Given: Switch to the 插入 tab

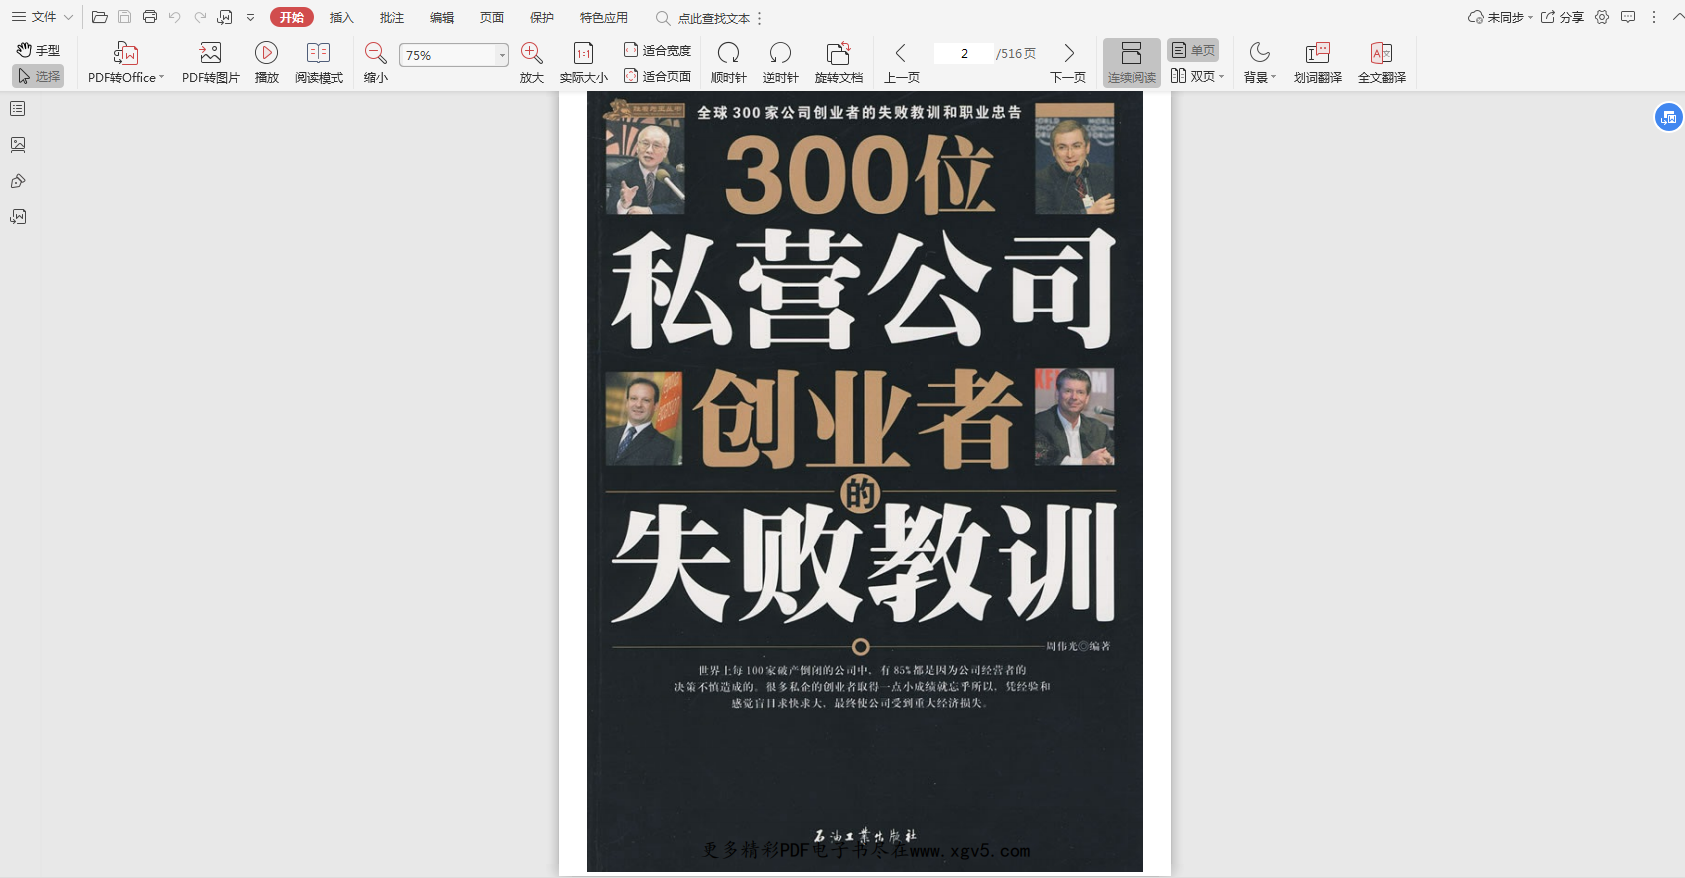Looking at the screenshot, I should point(342,17).
